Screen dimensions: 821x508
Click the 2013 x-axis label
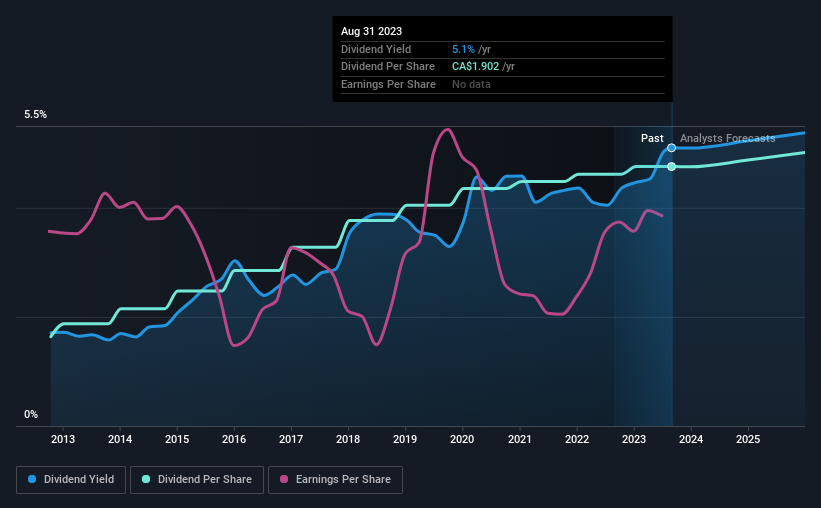coord(63,439)
